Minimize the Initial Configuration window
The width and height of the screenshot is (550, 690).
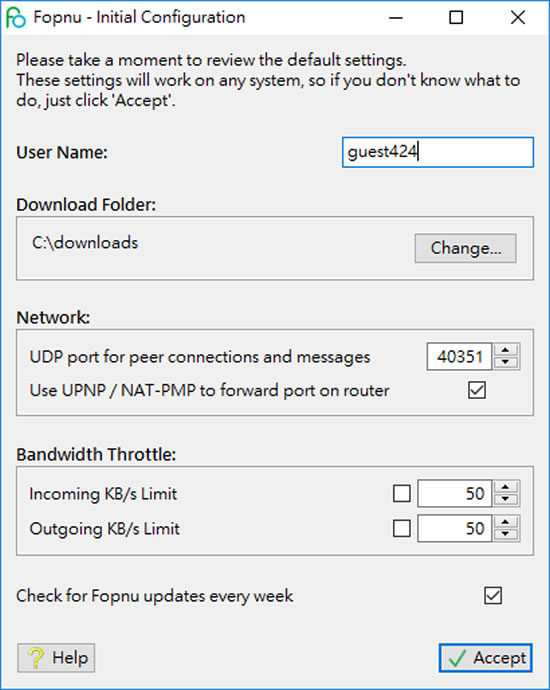coord(396,18)
